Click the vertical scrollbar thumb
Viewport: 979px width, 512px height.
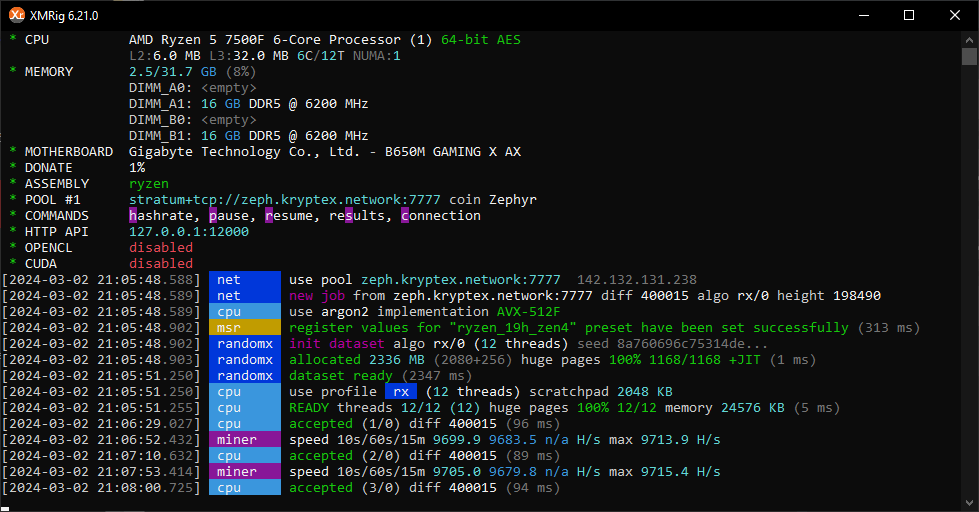(x=969, y=57)
